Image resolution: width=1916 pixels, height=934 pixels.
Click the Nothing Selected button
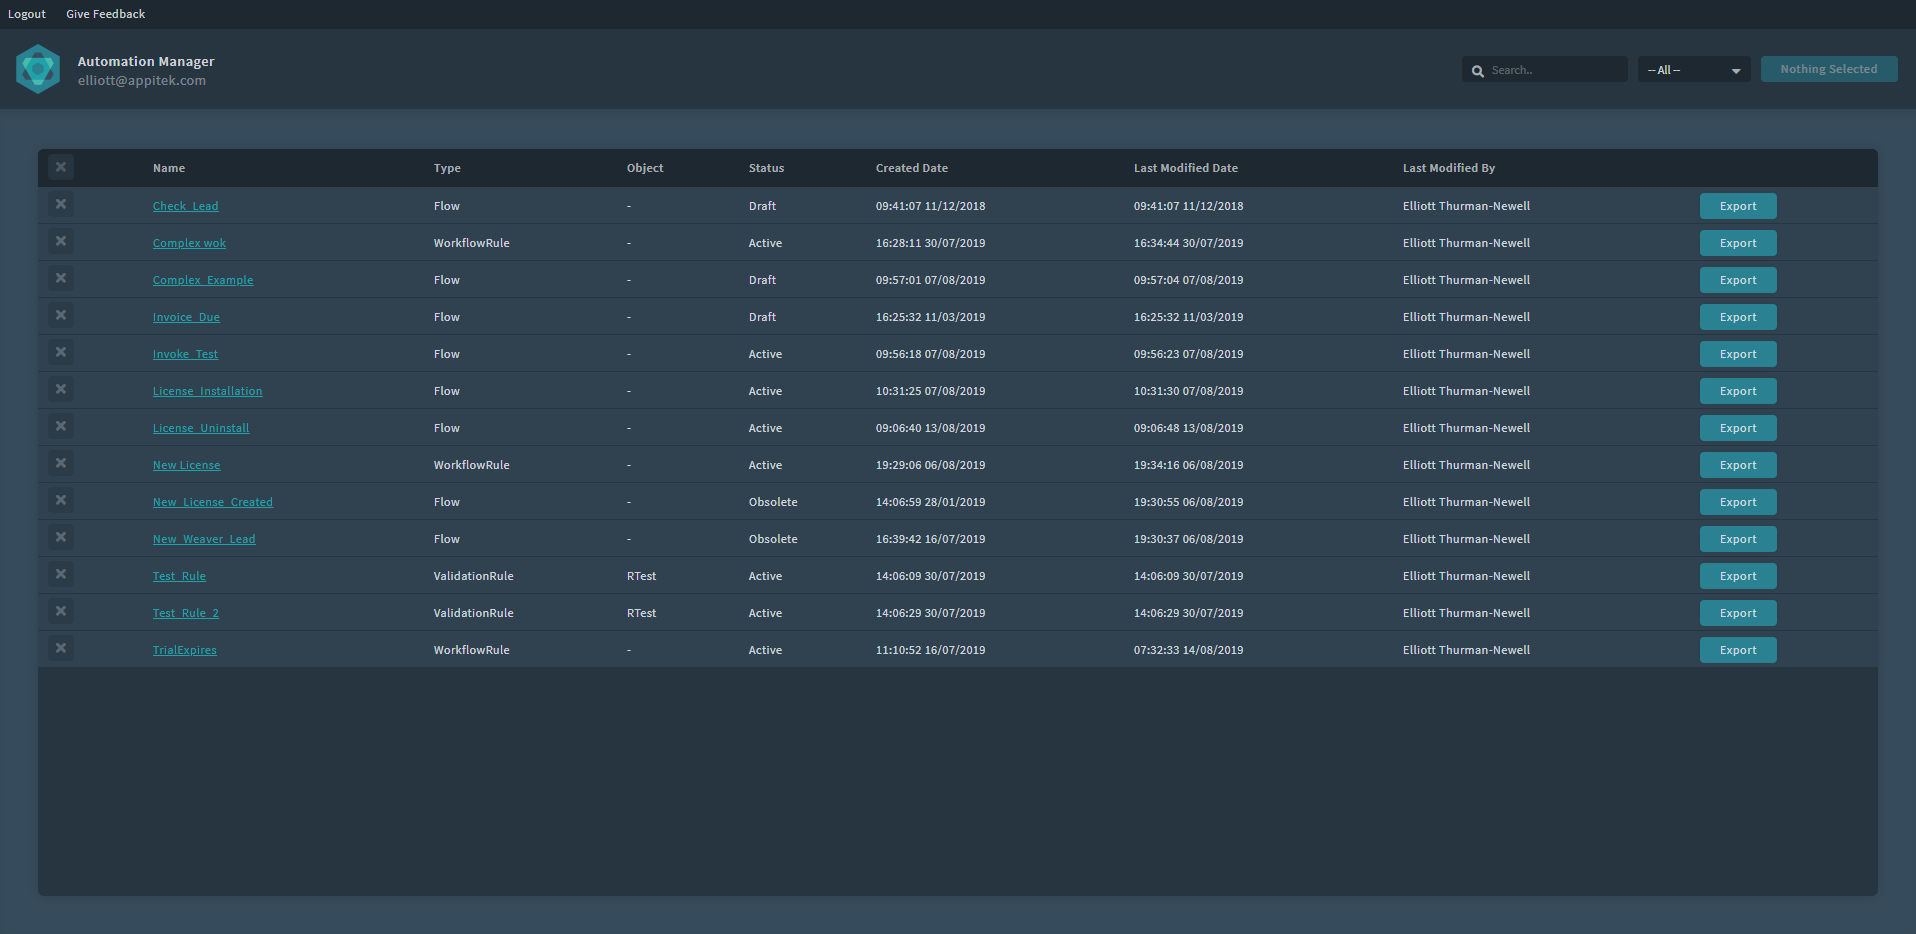(x=1829, y=69)
